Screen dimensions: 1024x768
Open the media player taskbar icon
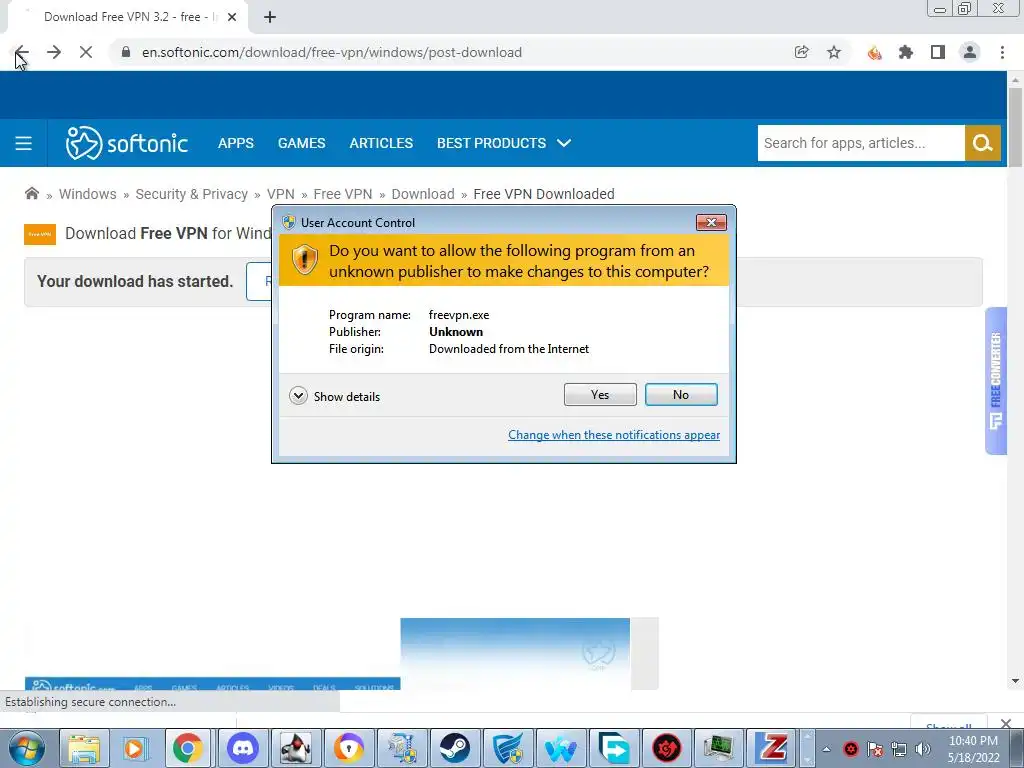pos(135,748)
